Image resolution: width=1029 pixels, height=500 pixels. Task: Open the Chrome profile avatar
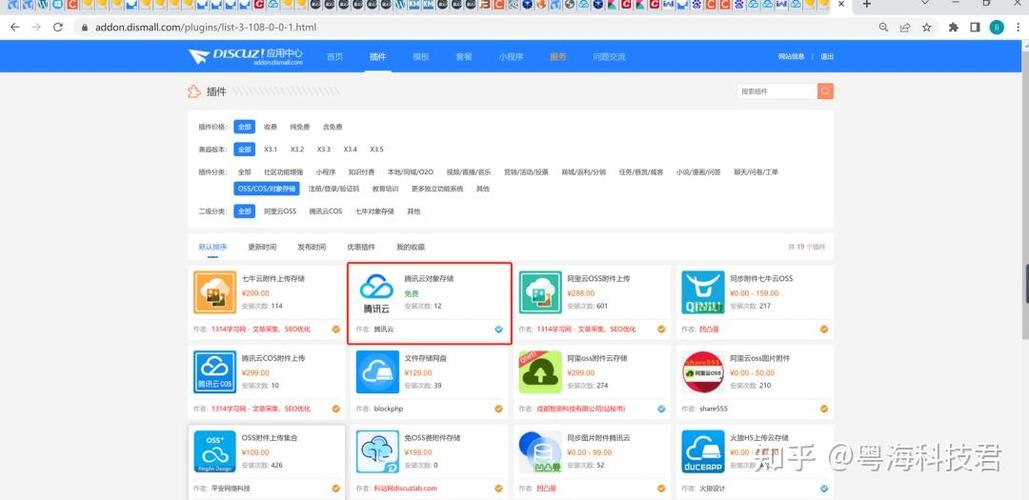point(997,28)
